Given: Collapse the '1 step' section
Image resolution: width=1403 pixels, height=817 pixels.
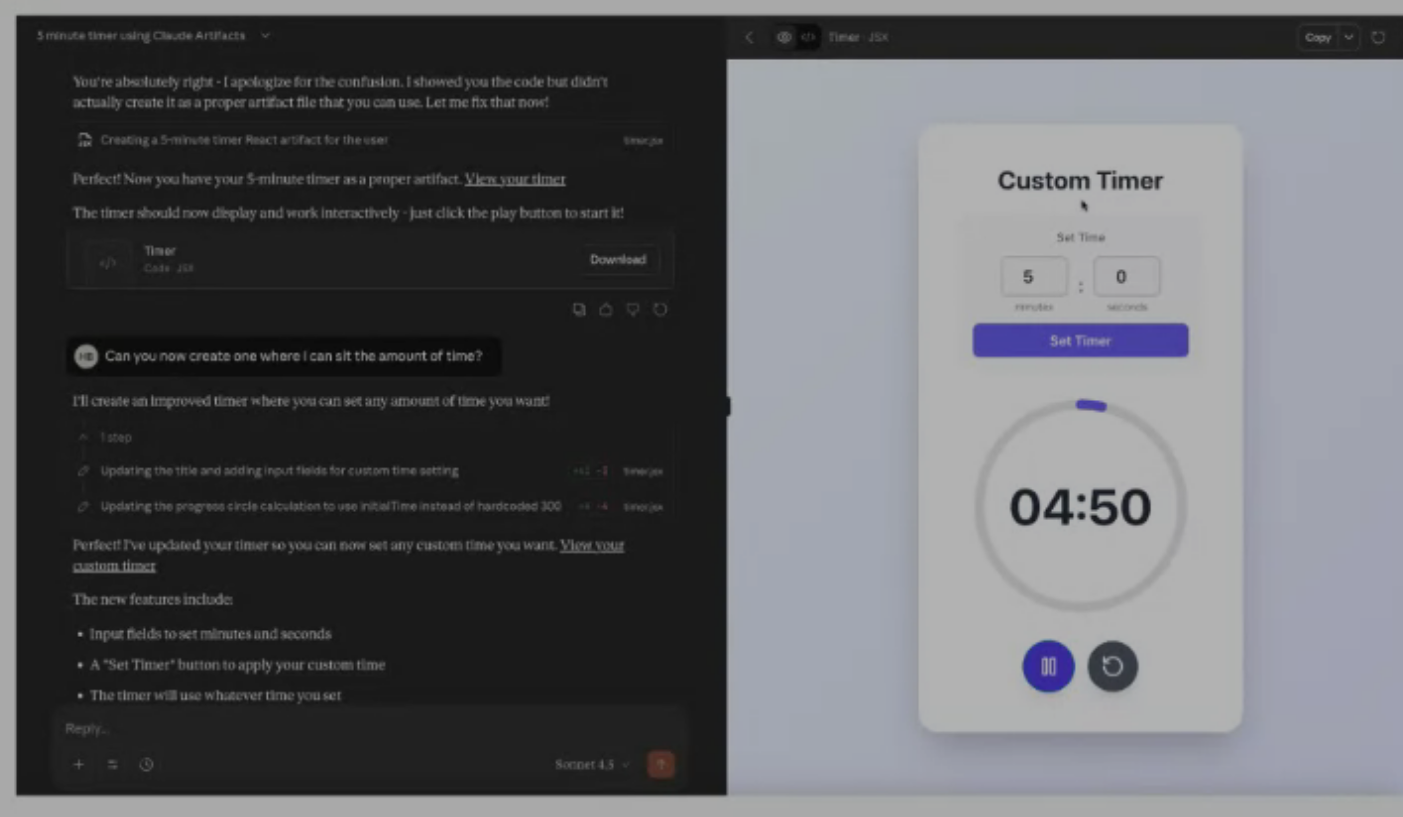Looking at the screenshot, I should 84,437.
